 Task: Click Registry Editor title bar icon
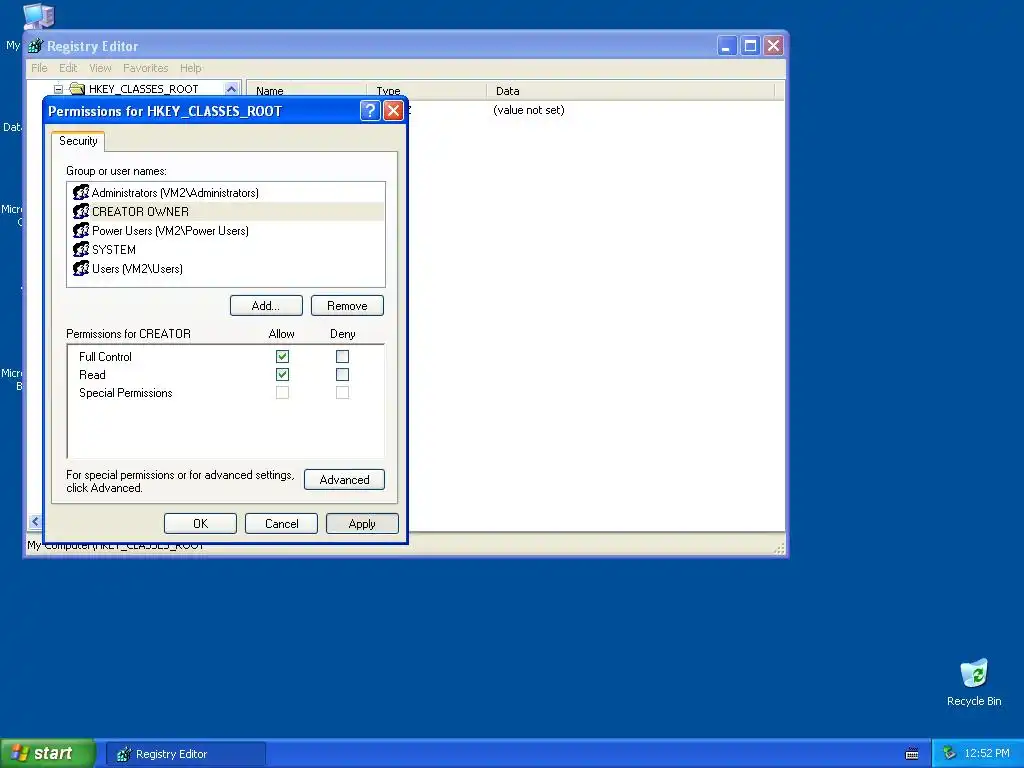coord(36,46)
